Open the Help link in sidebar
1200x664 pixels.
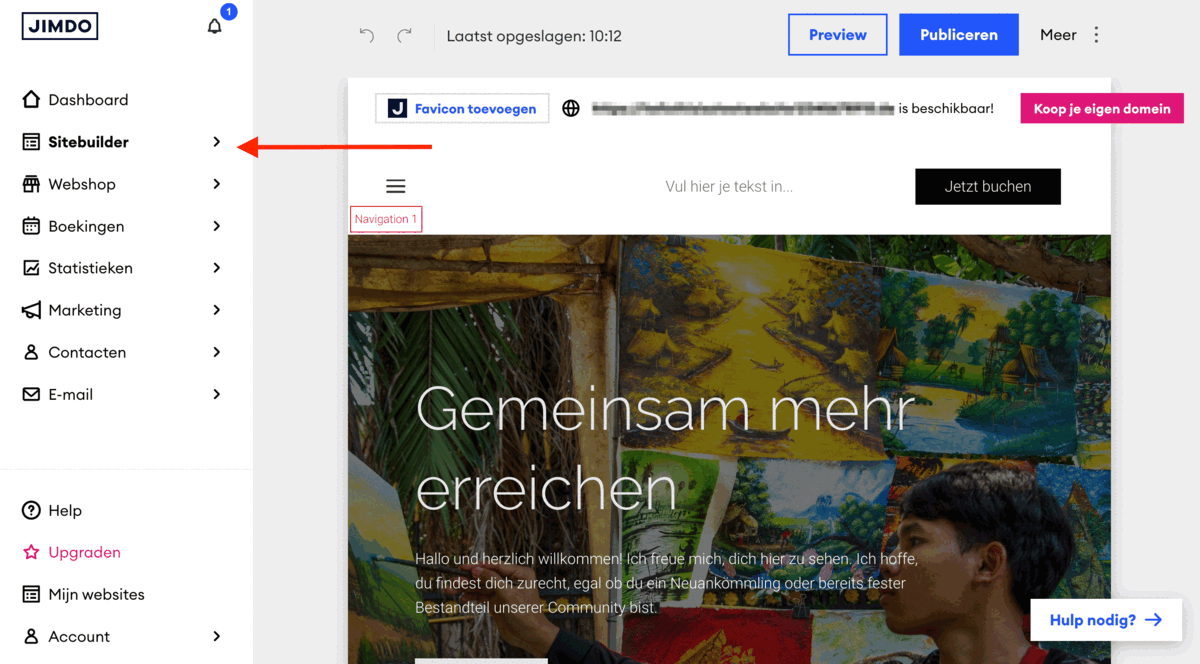click(65, 510)
